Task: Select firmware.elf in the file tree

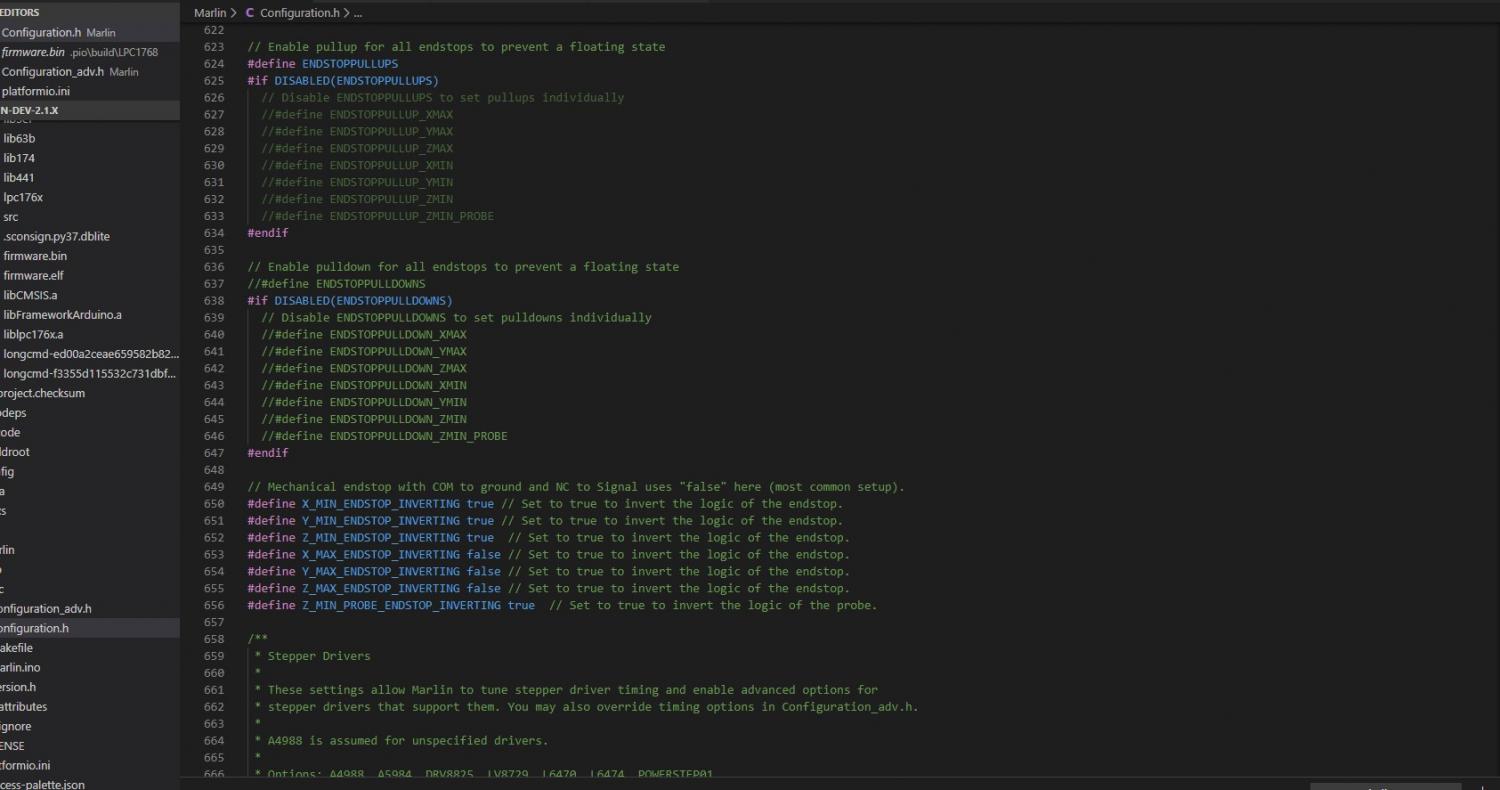Action: click(34, 276)
